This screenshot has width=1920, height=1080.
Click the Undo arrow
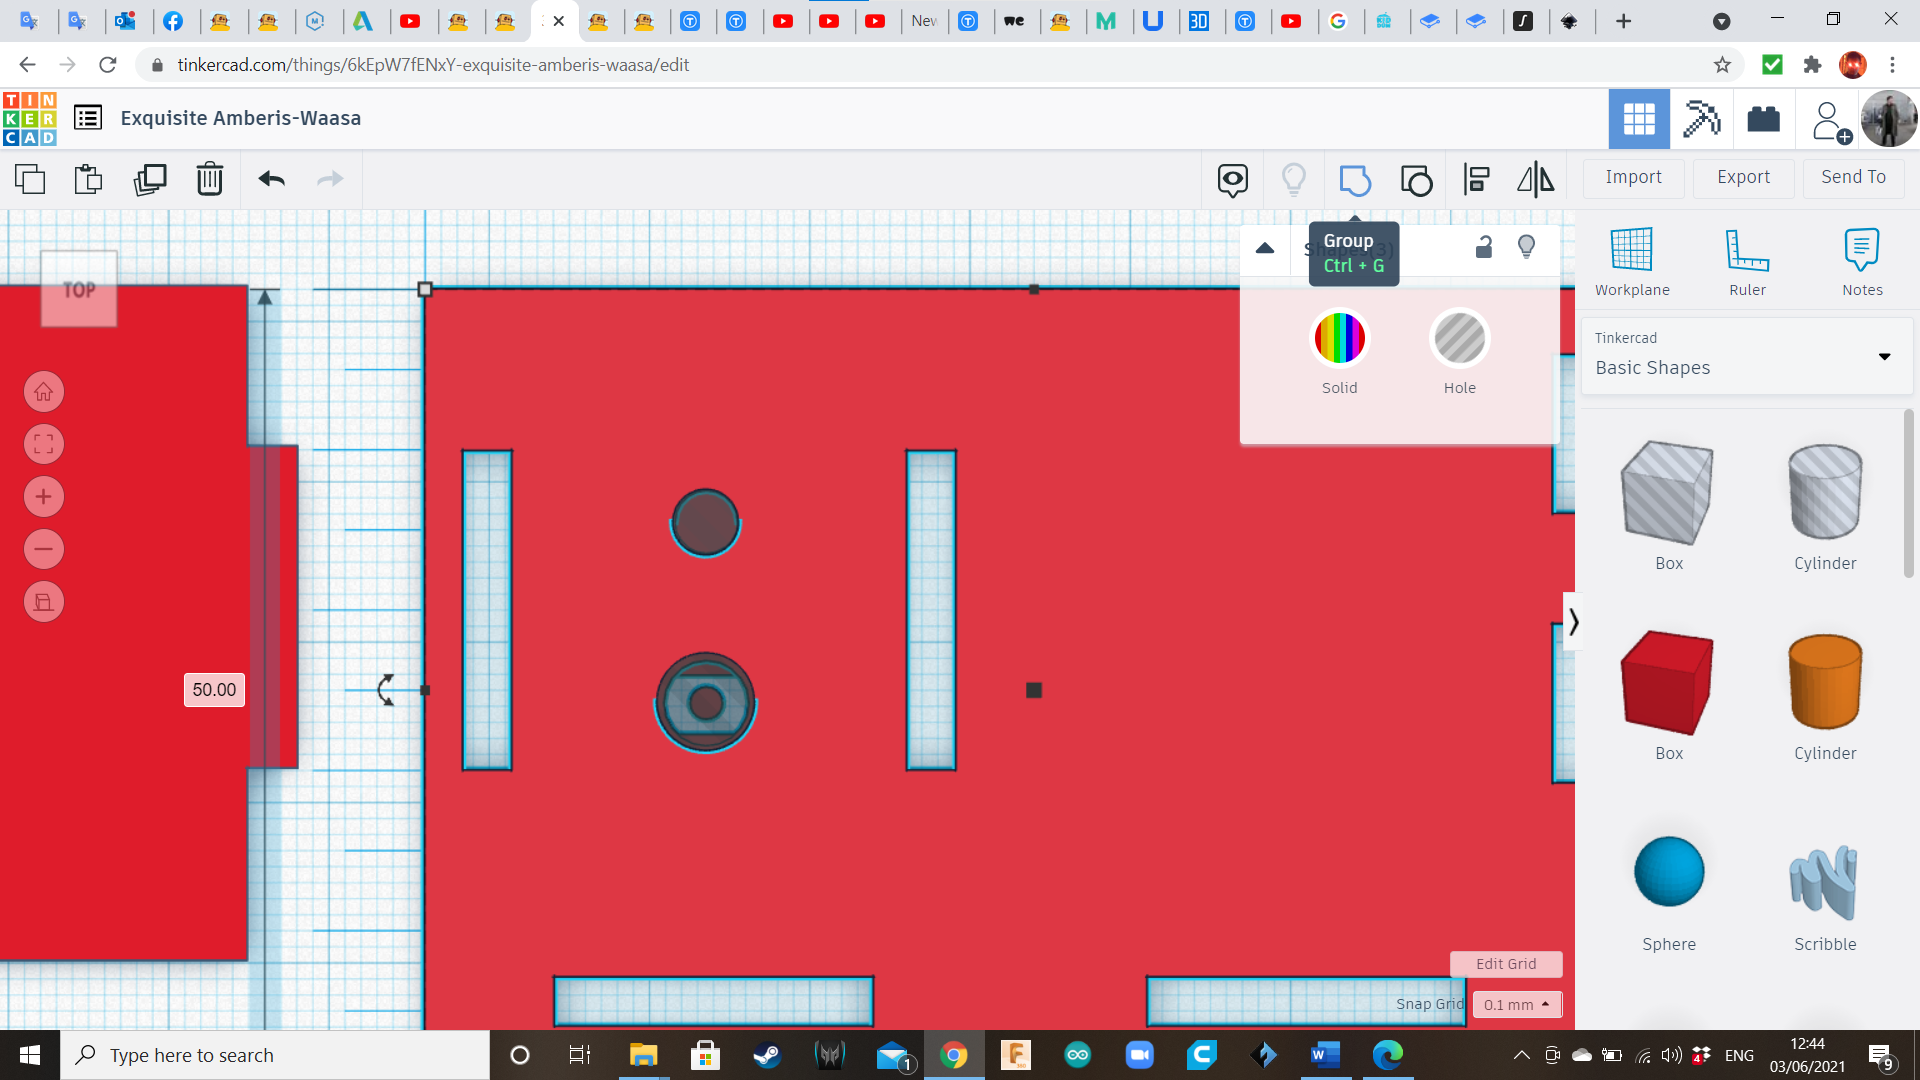(x=271, y=180)
